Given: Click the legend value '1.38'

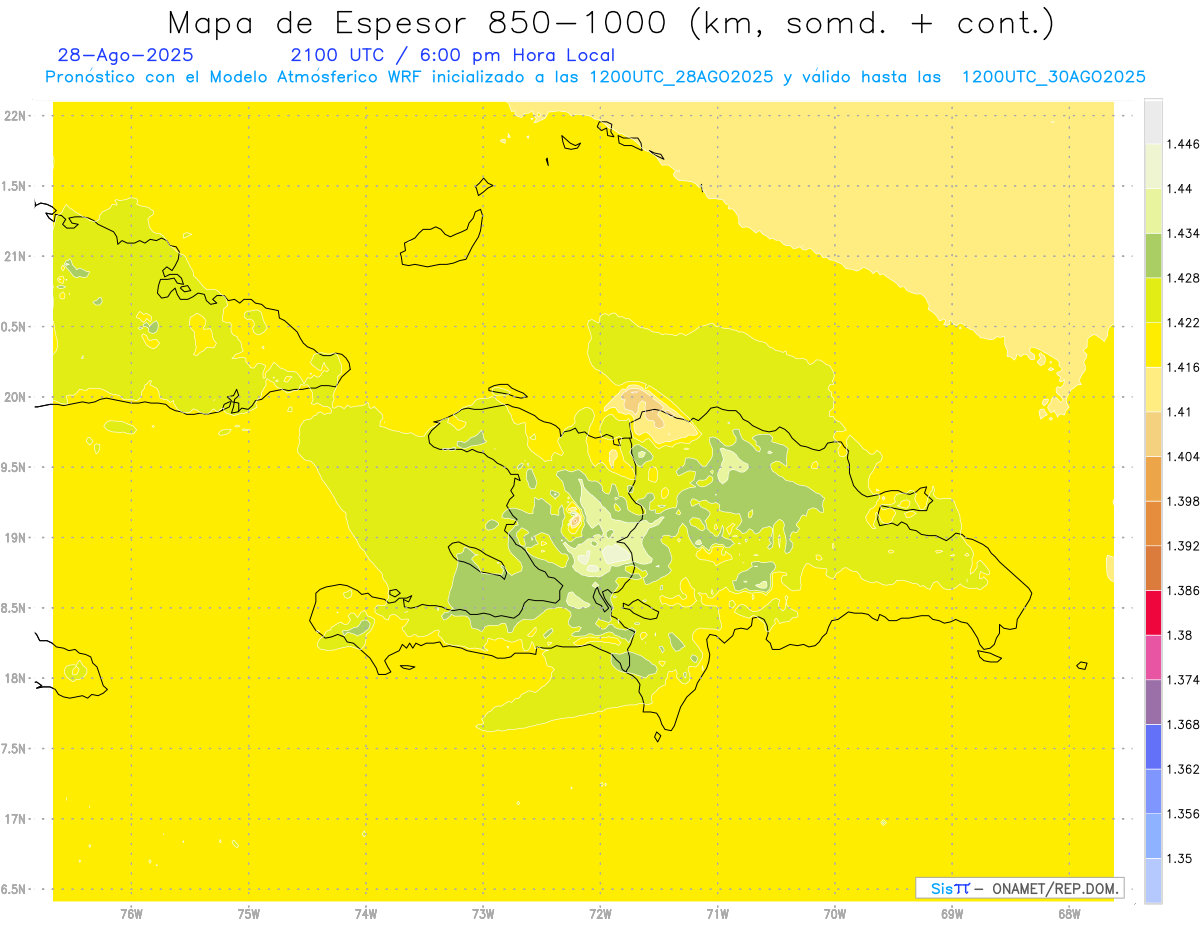Looking at the screenshot, I should pos(1178,635).
